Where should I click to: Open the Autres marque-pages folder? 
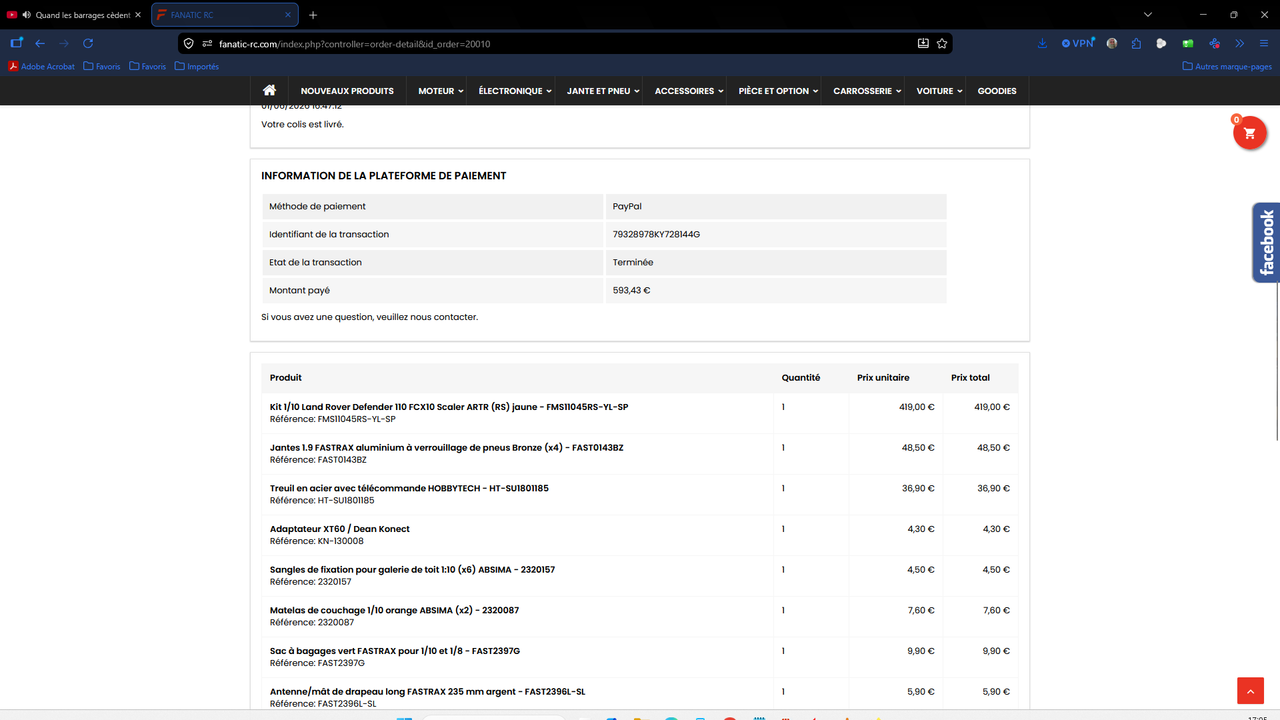(x=1227, y=66)
